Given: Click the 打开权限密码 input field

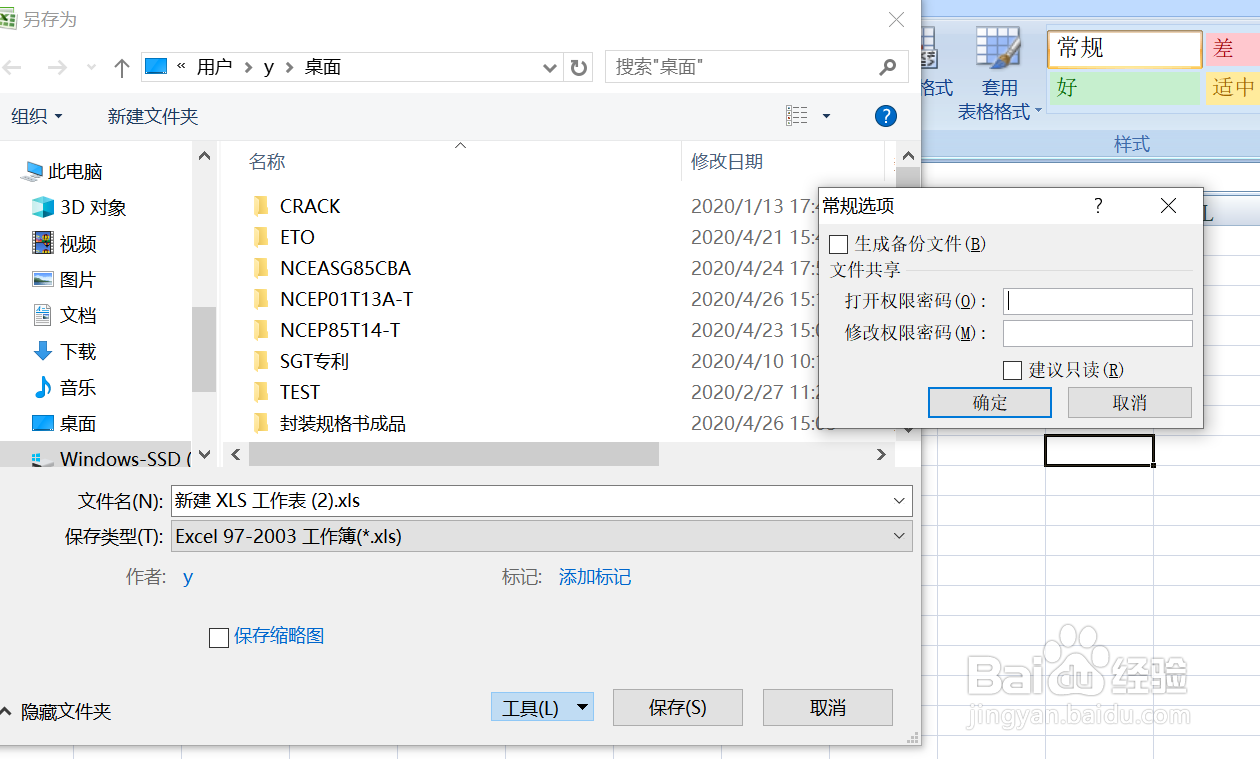Looking at the screenshot, I should click(x=1097, y=300).
